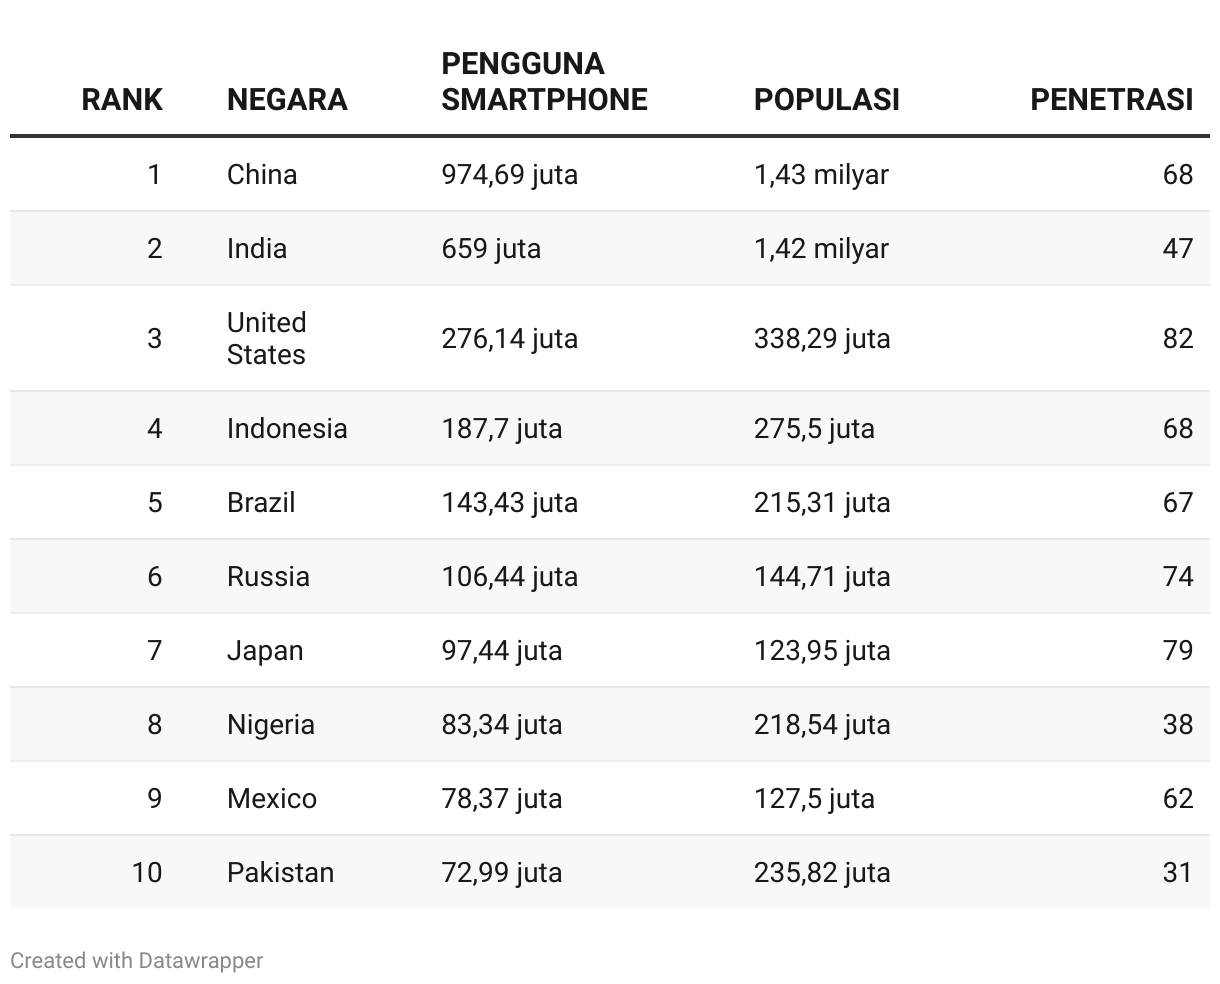Click the United States country cell

tap(266, 338)
